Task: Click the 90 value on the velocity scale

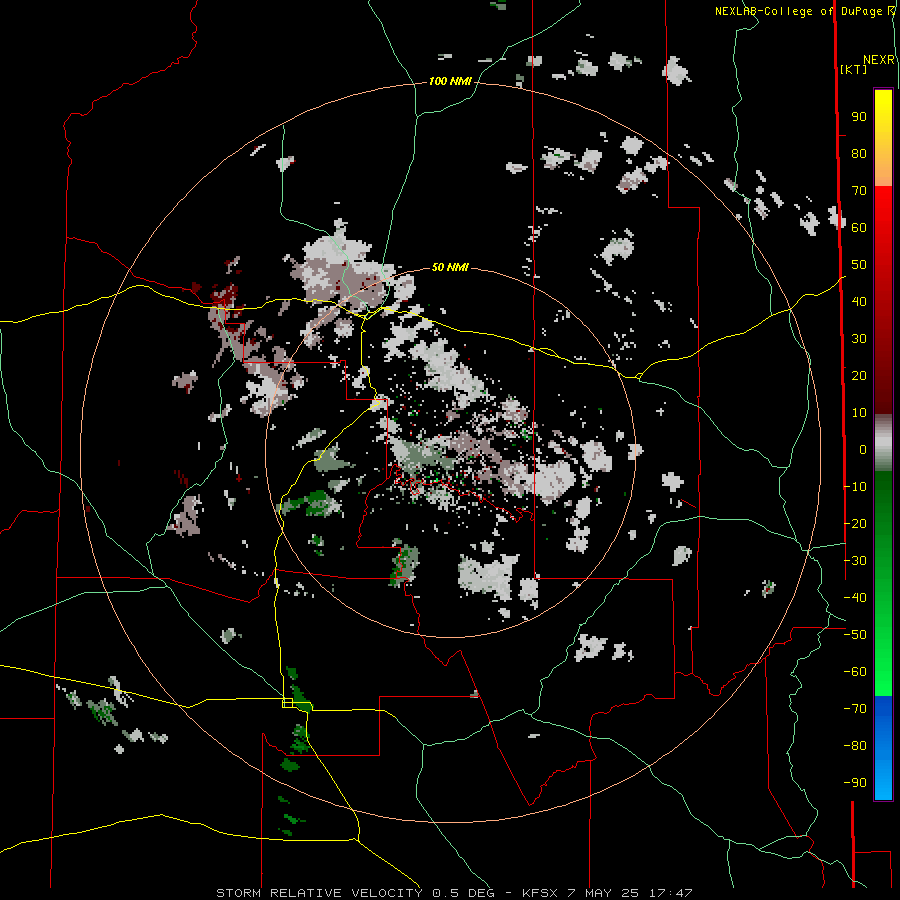Action: pos(859,117)
